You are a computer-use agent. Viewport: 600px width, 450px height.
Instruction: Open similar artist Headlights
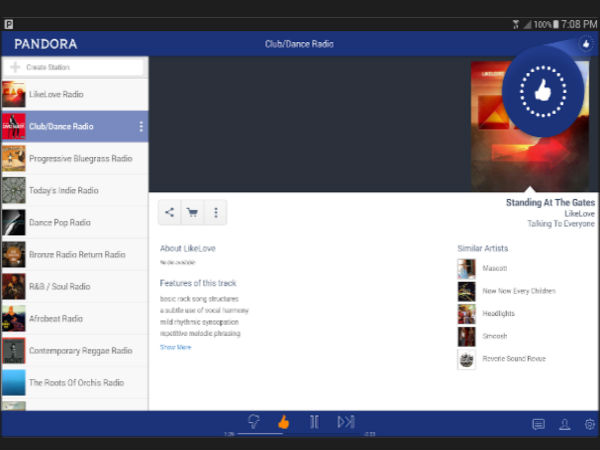pos(497,314)
